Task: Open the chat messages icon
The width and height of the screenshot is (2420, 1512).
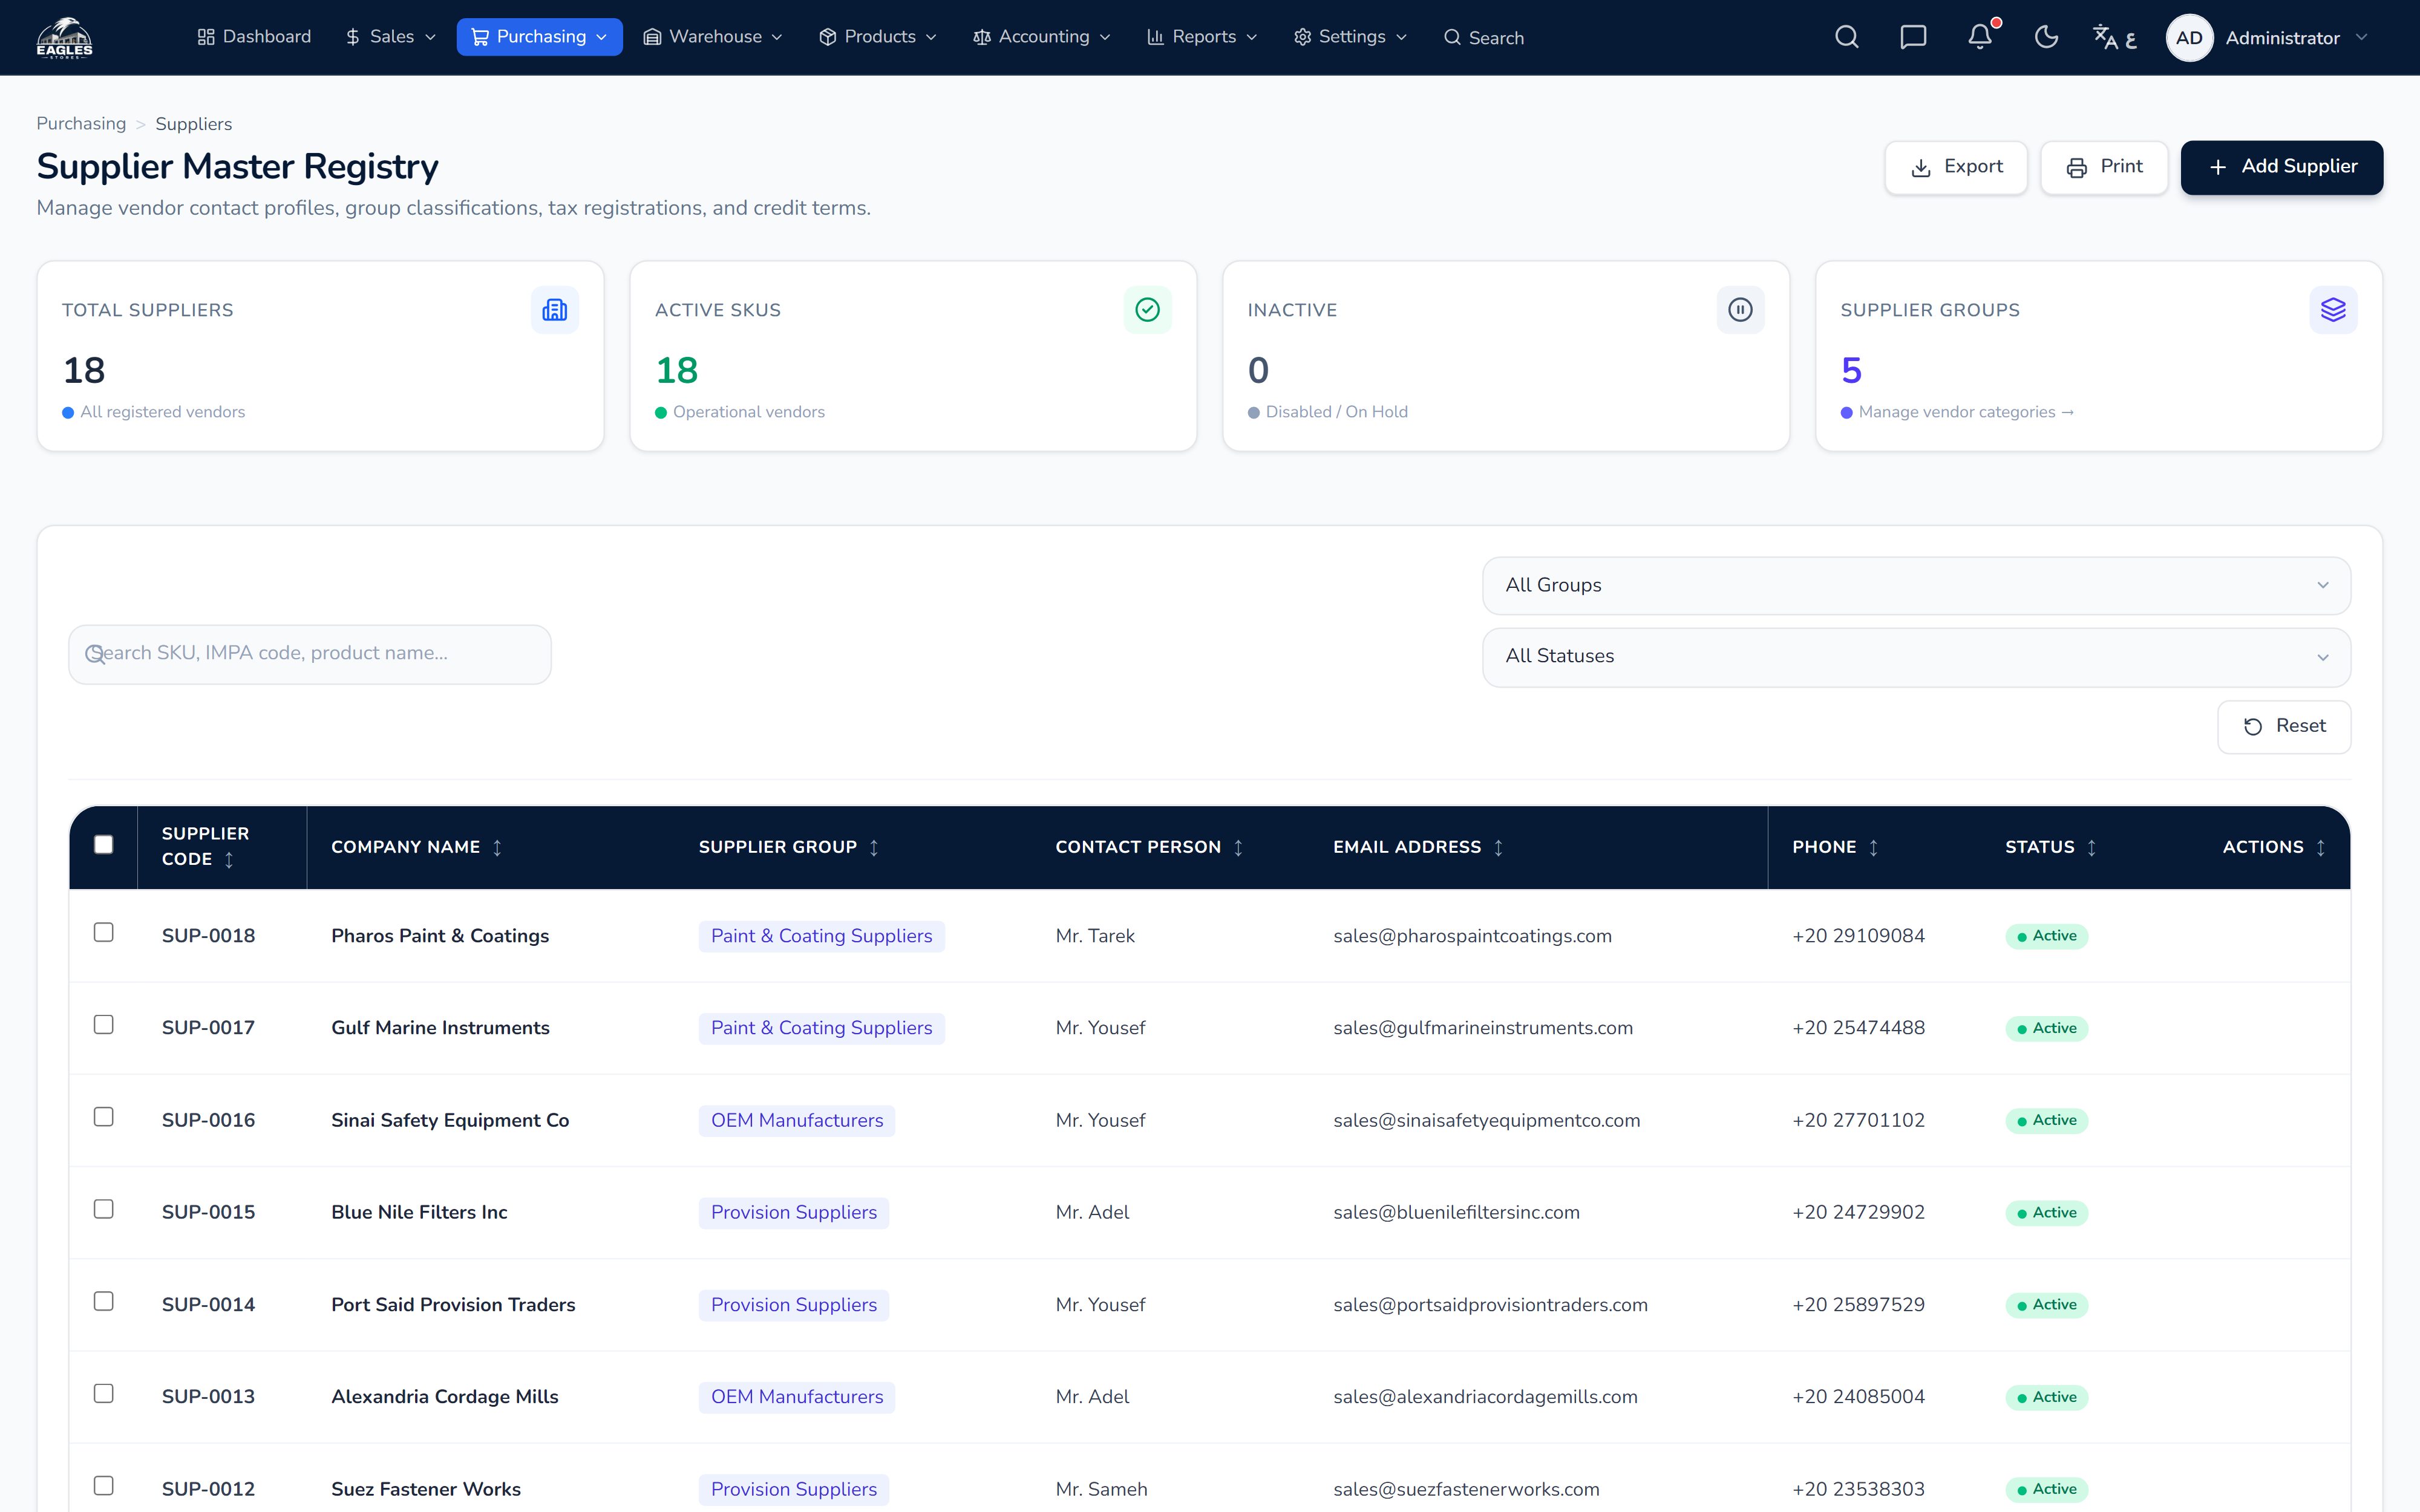Action: click(x=1913, y=37)
